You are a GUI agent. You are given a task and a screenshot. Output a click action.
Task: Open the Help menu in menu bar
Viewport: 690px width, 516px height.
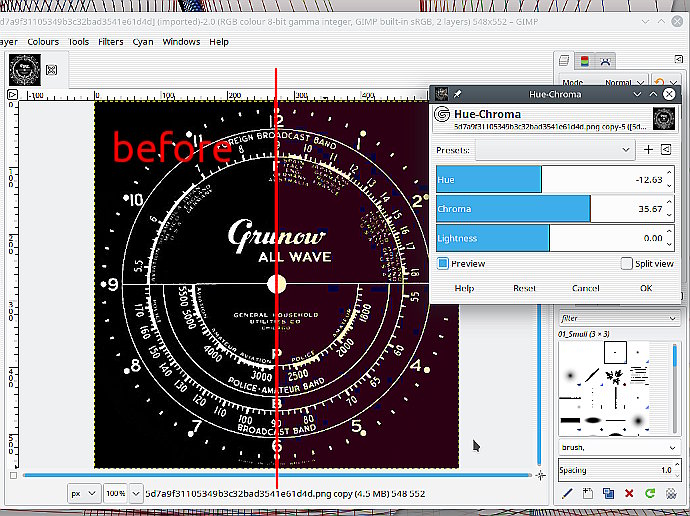click(219, 42)
